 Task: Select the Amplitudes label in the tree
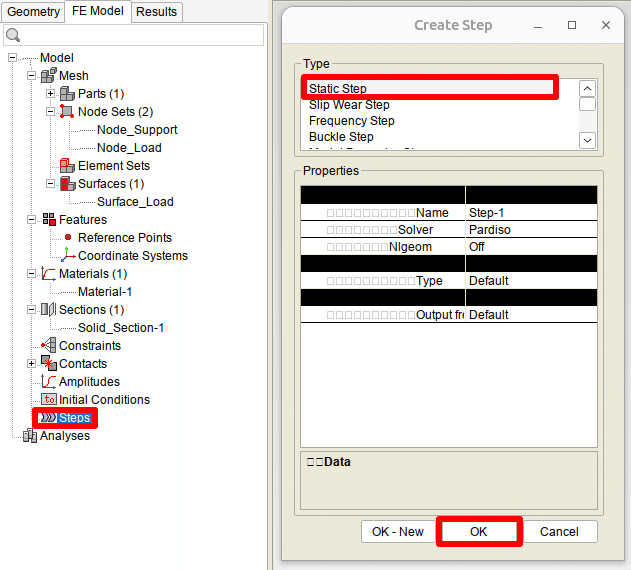coord(89,382)
